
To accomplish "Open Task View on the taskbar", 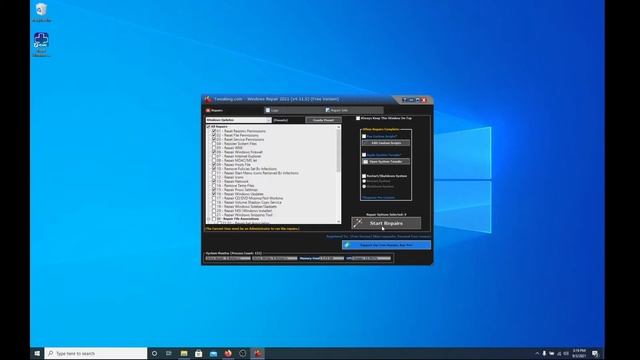I will click(169, 353).
